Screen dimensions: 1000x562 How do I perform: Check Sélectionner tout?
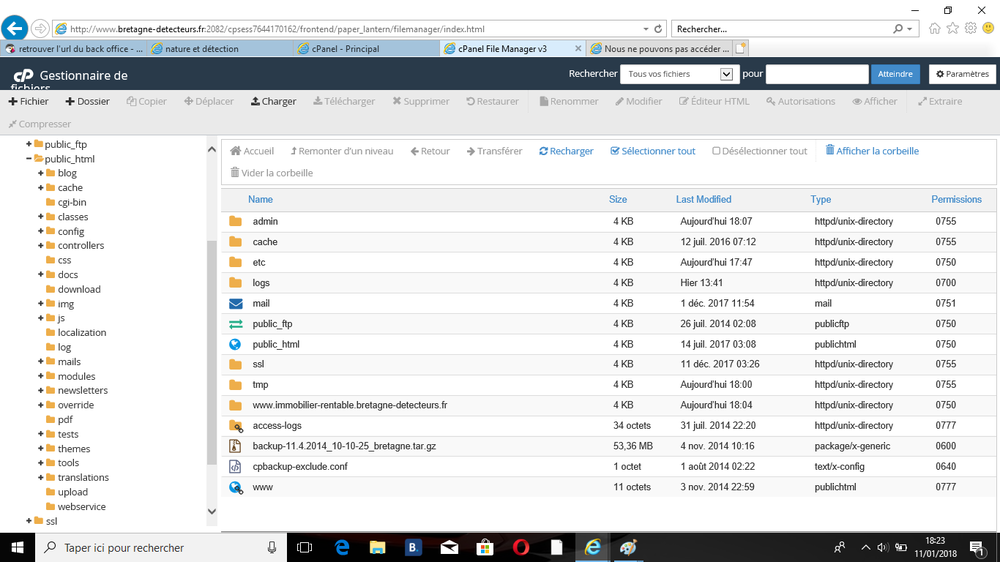tap(652, 151)
